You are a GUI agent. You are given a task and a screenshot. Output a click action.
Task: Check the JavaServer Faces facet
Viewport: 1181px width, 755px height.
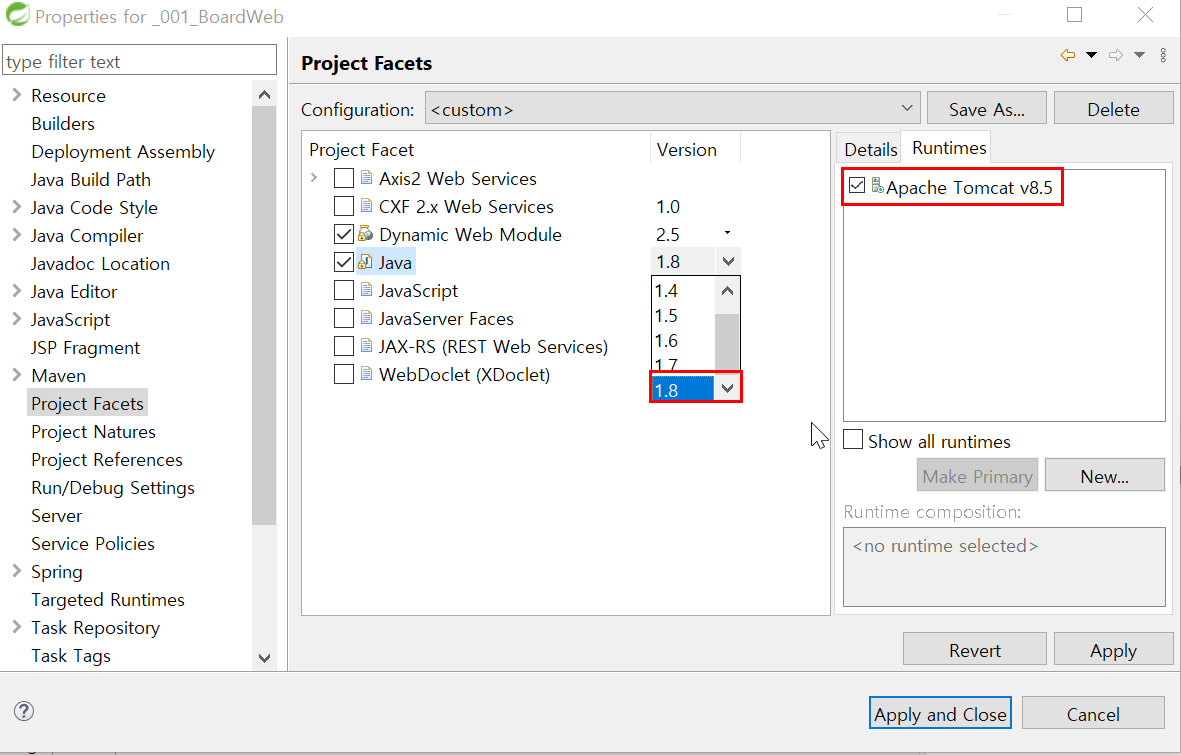343,318
